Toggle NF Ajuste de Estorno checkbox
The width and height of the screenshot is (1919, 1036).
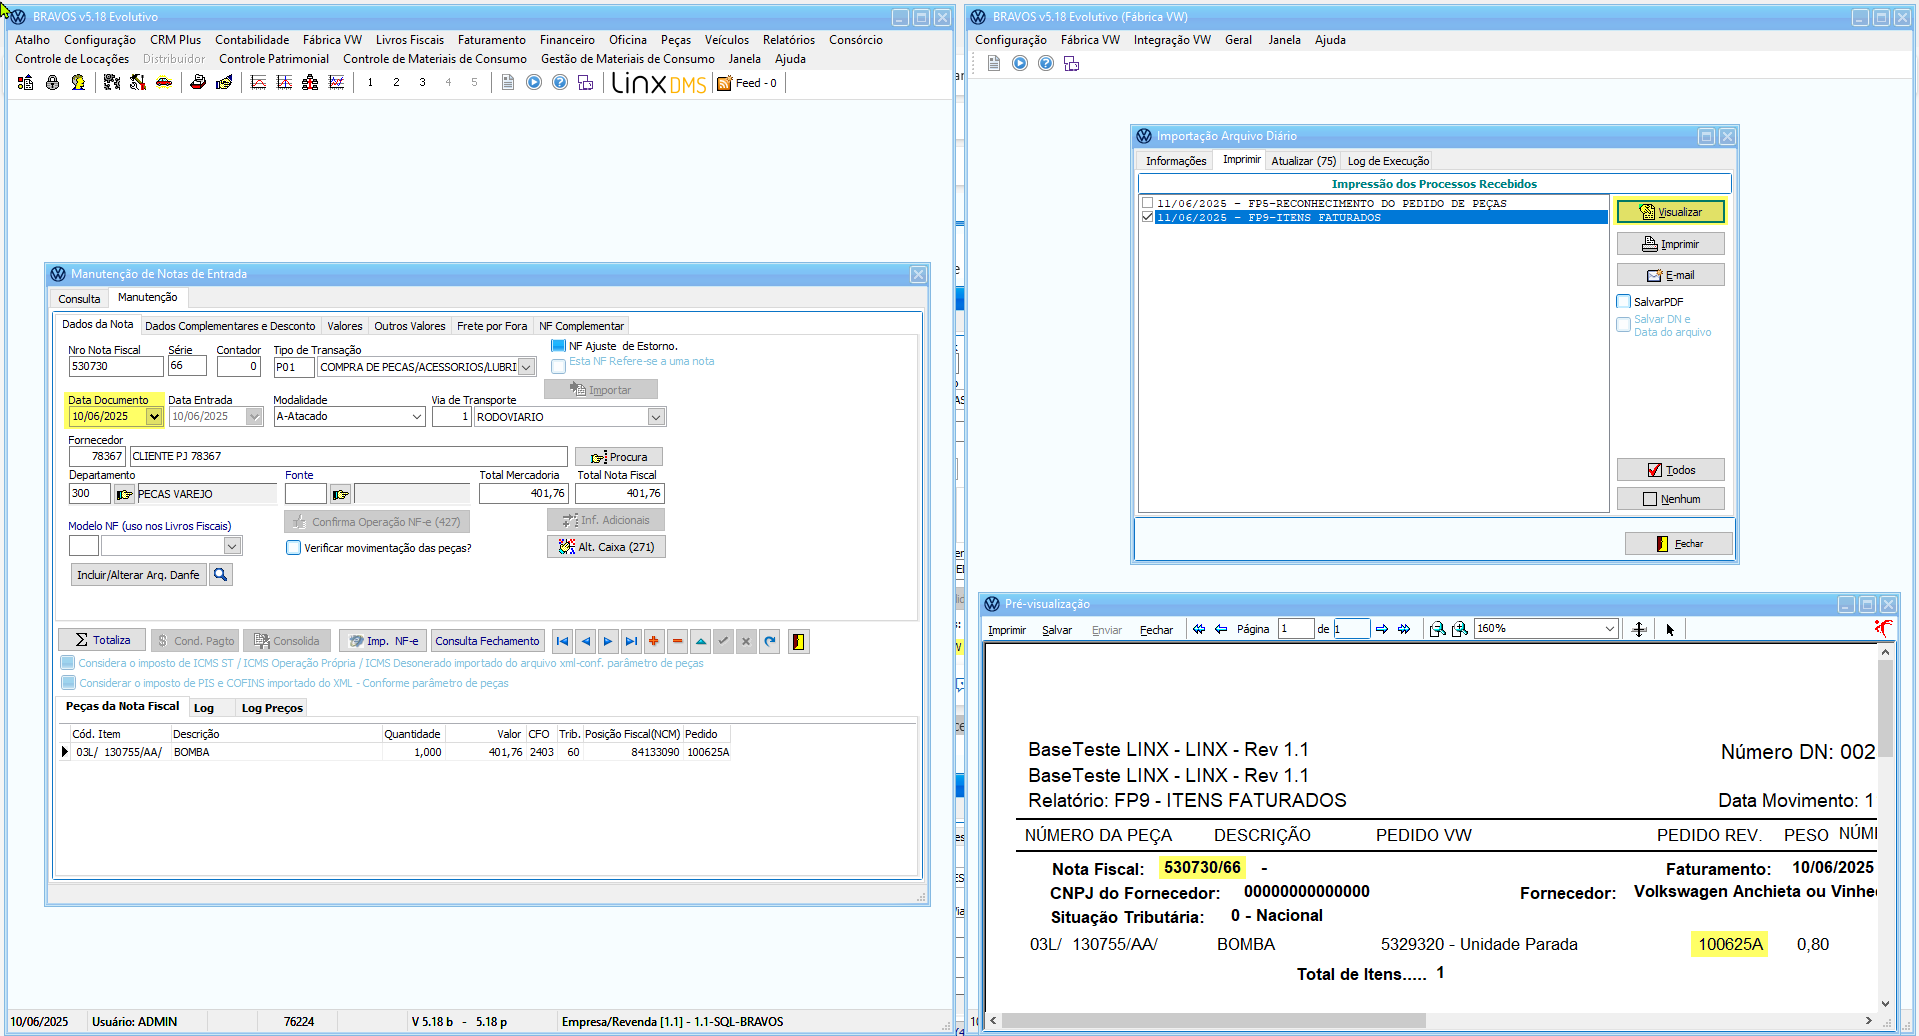pyautogui.click(x=558, y=346)
